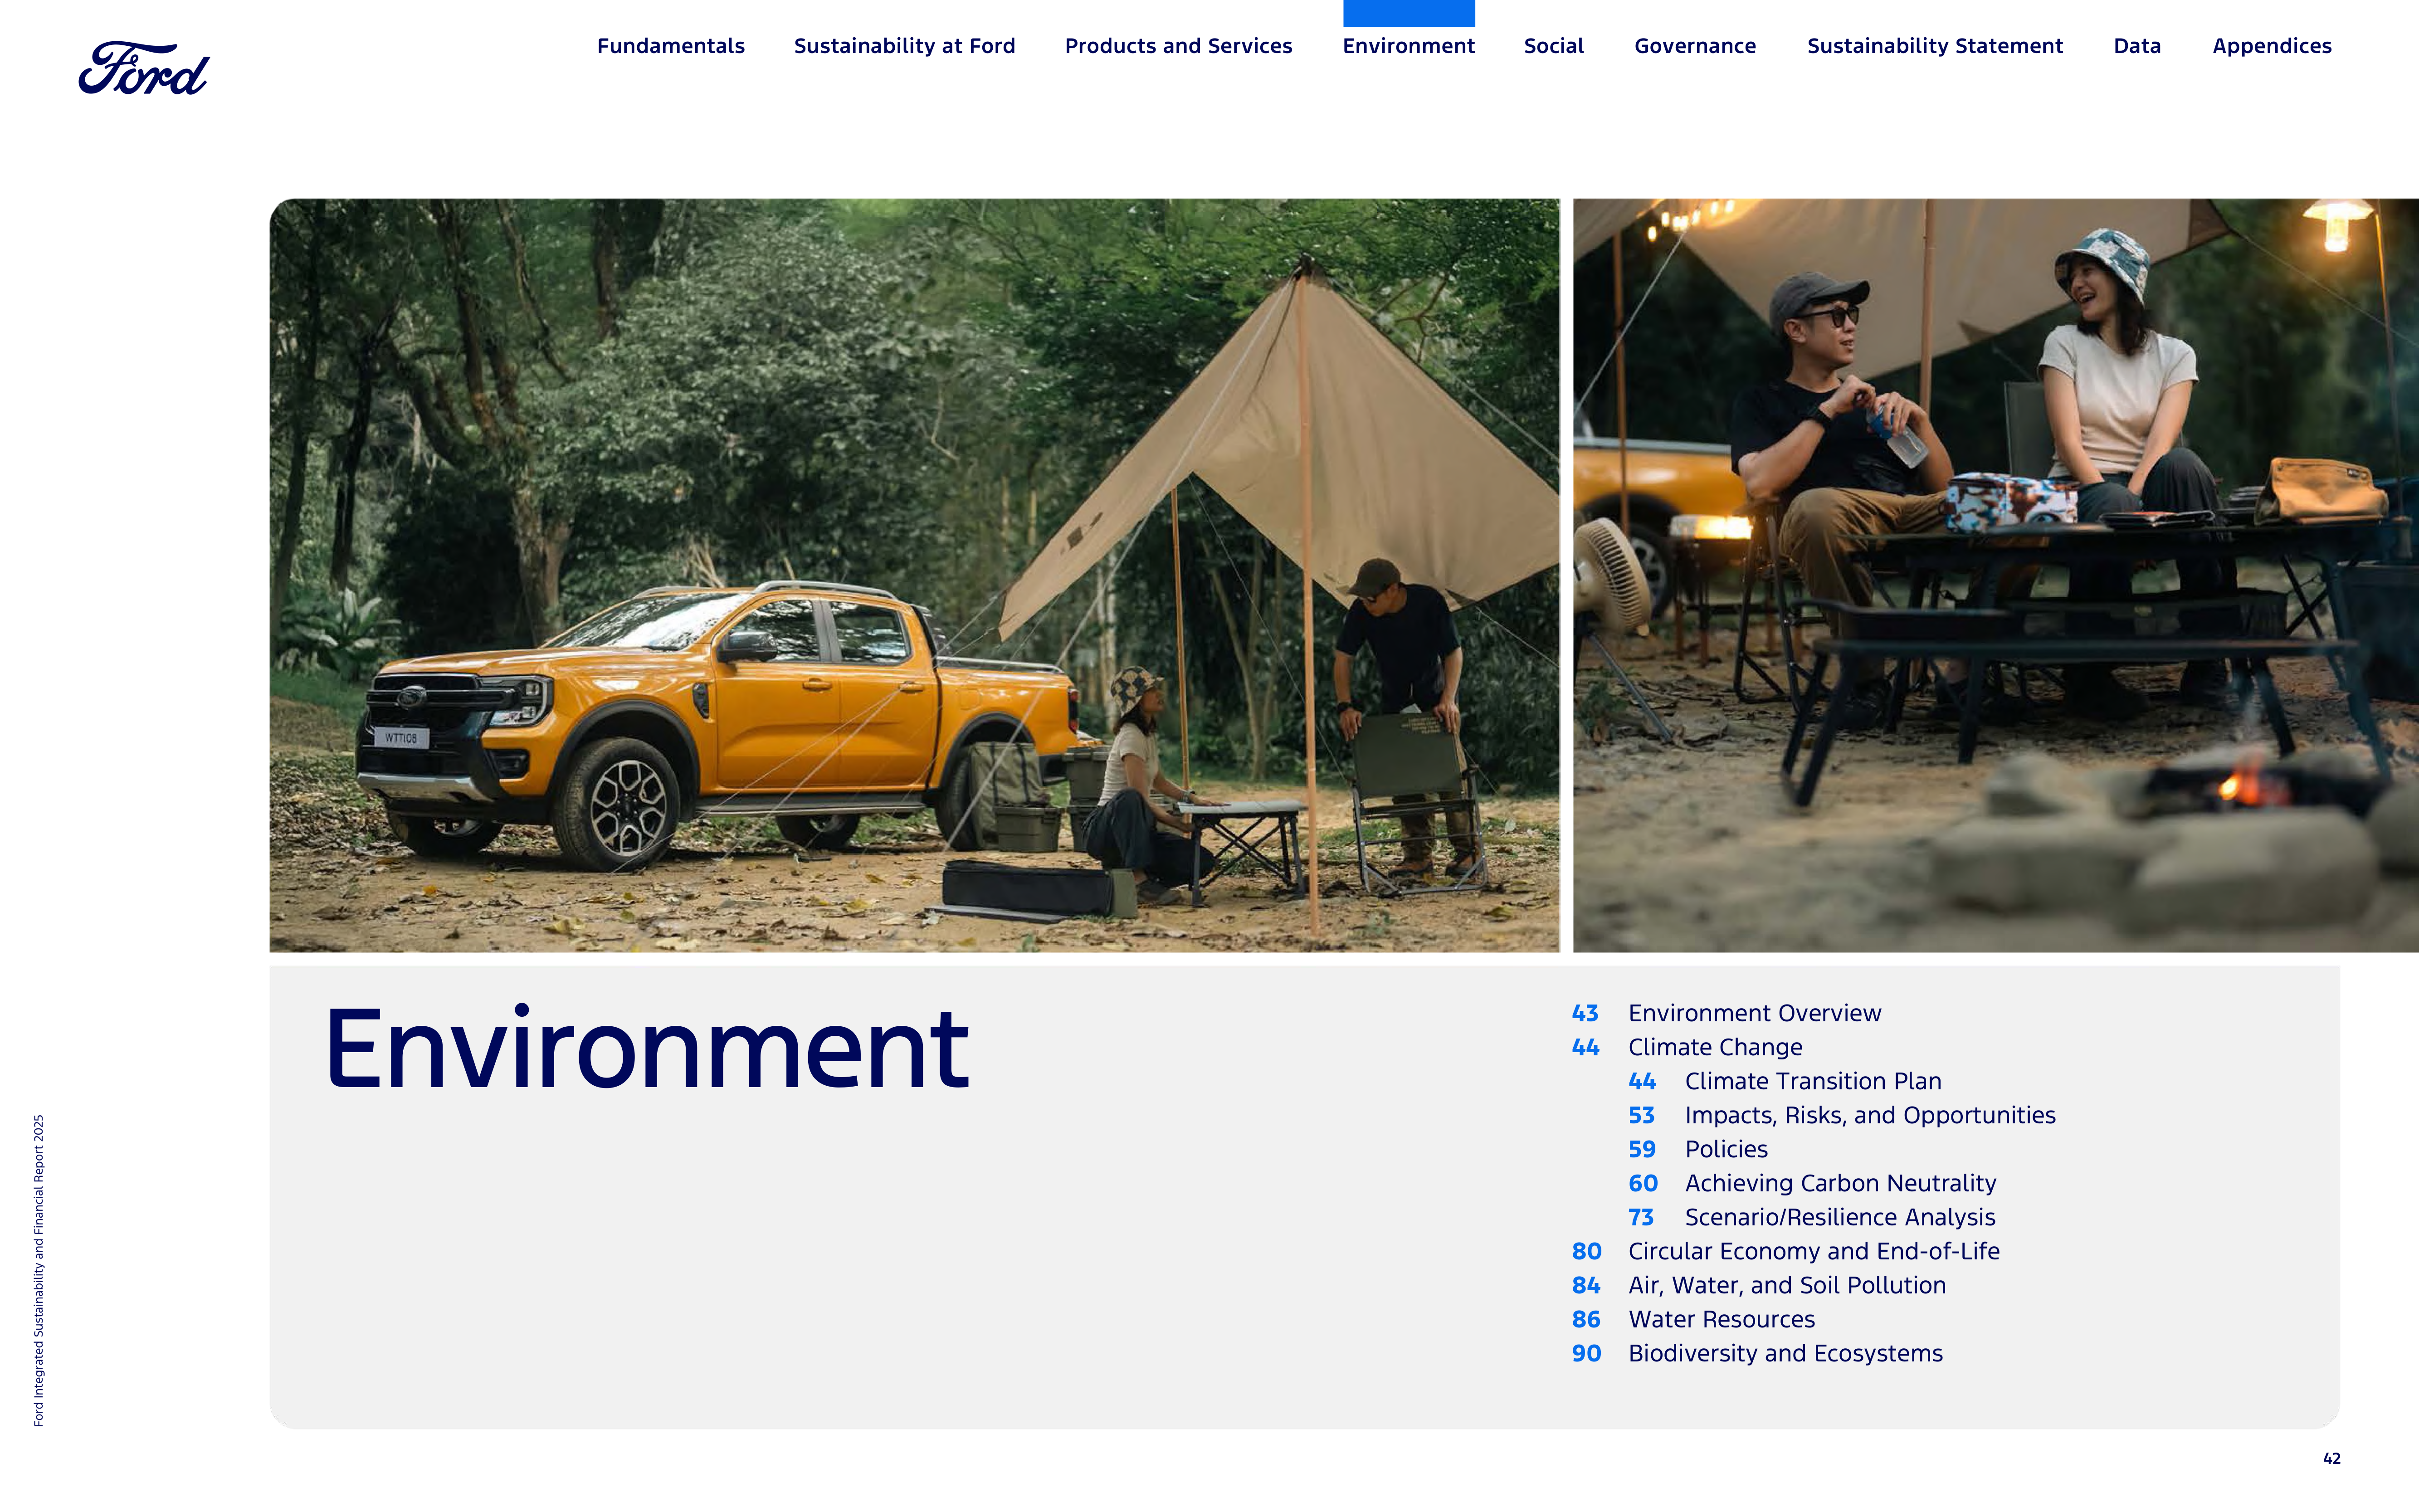The image size is (2419, 1512).
Task: Click page number 73 in contents
Action: pos(1641,1217)
